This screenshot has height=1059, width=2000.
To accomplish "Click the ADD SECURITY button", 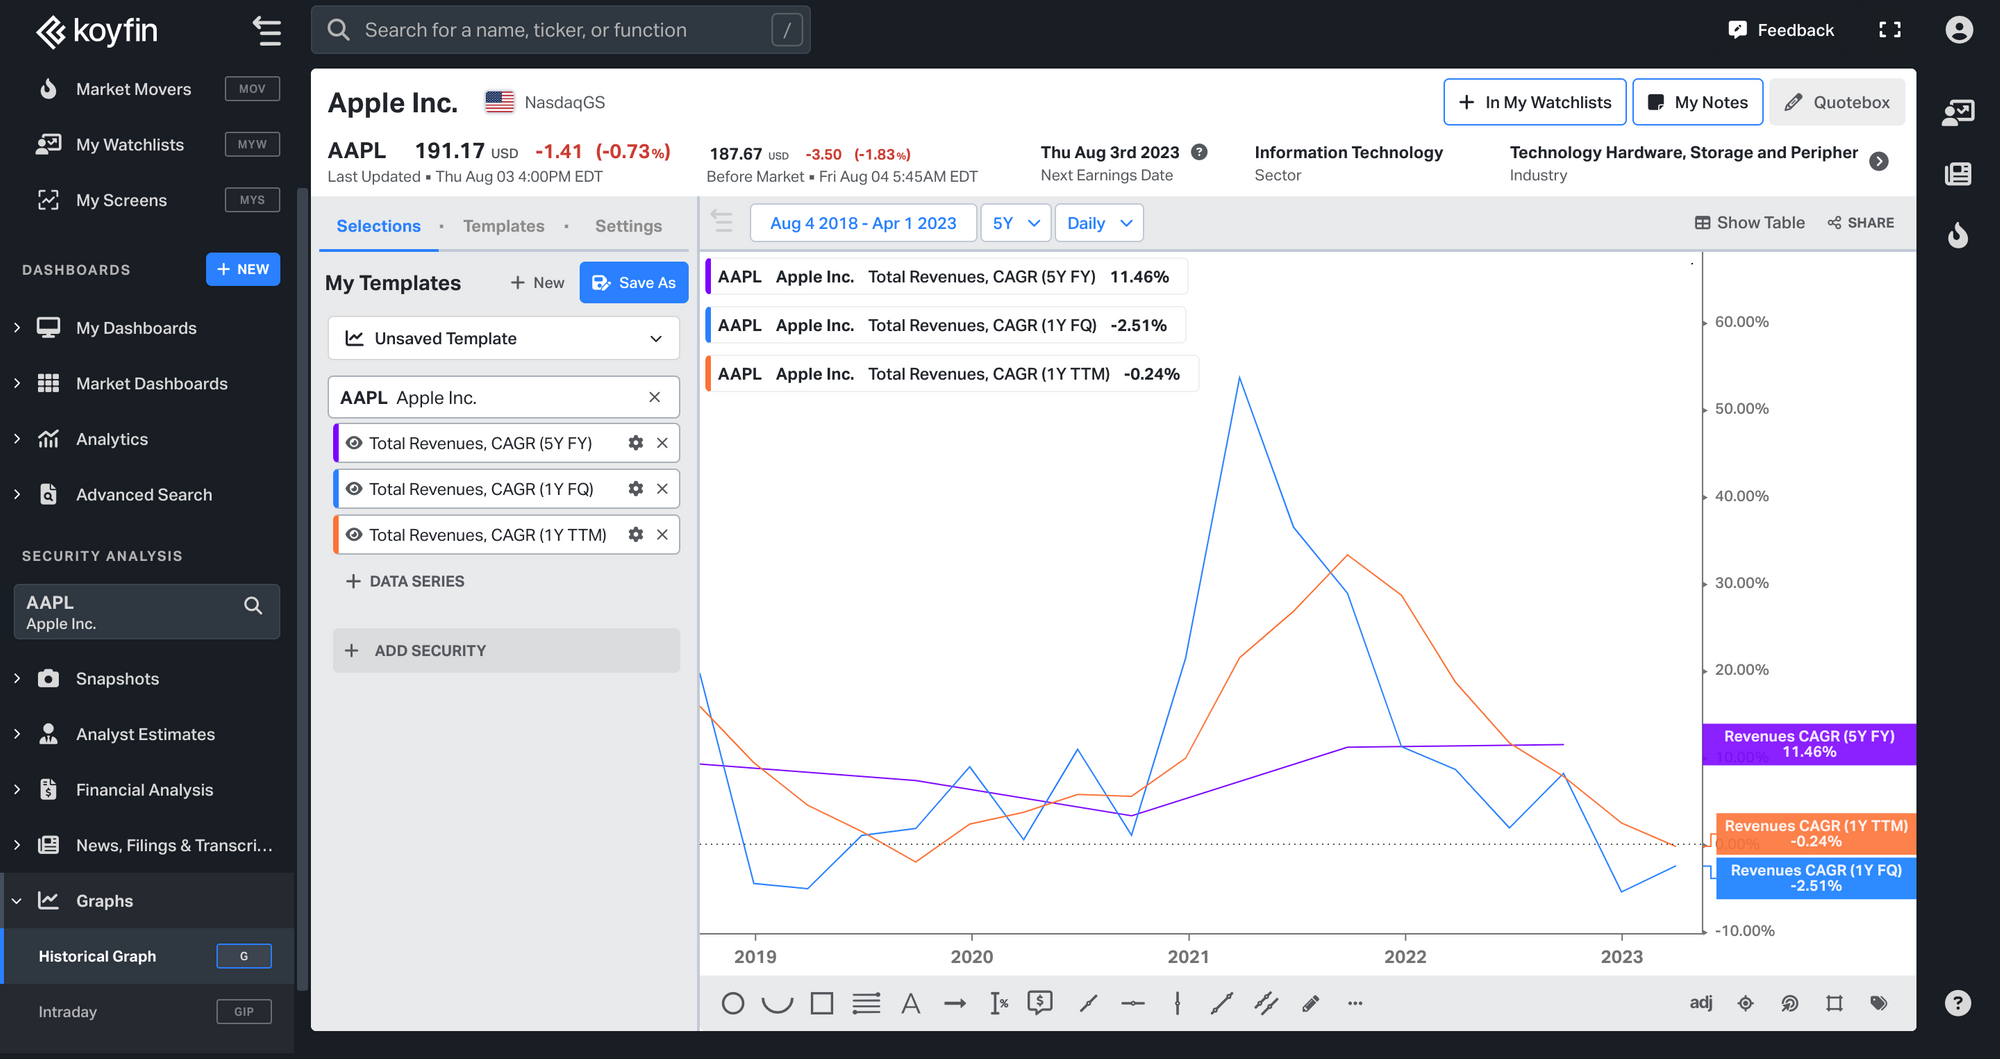I will [506, 651].
